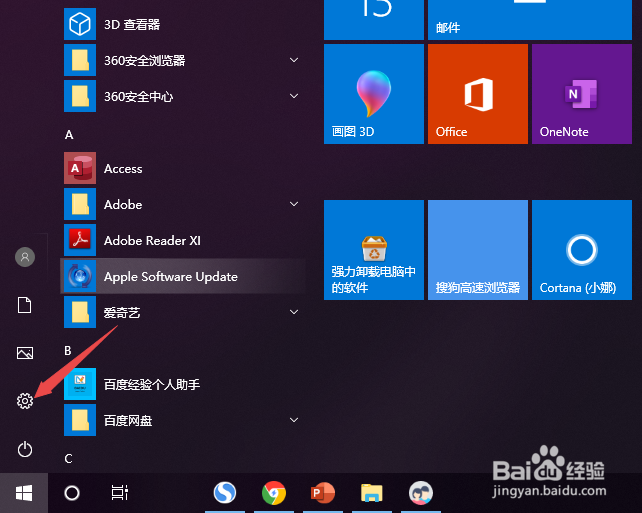Open the 邮件 tile
This screenshot has width=642, height=513.
pos(530,20)
